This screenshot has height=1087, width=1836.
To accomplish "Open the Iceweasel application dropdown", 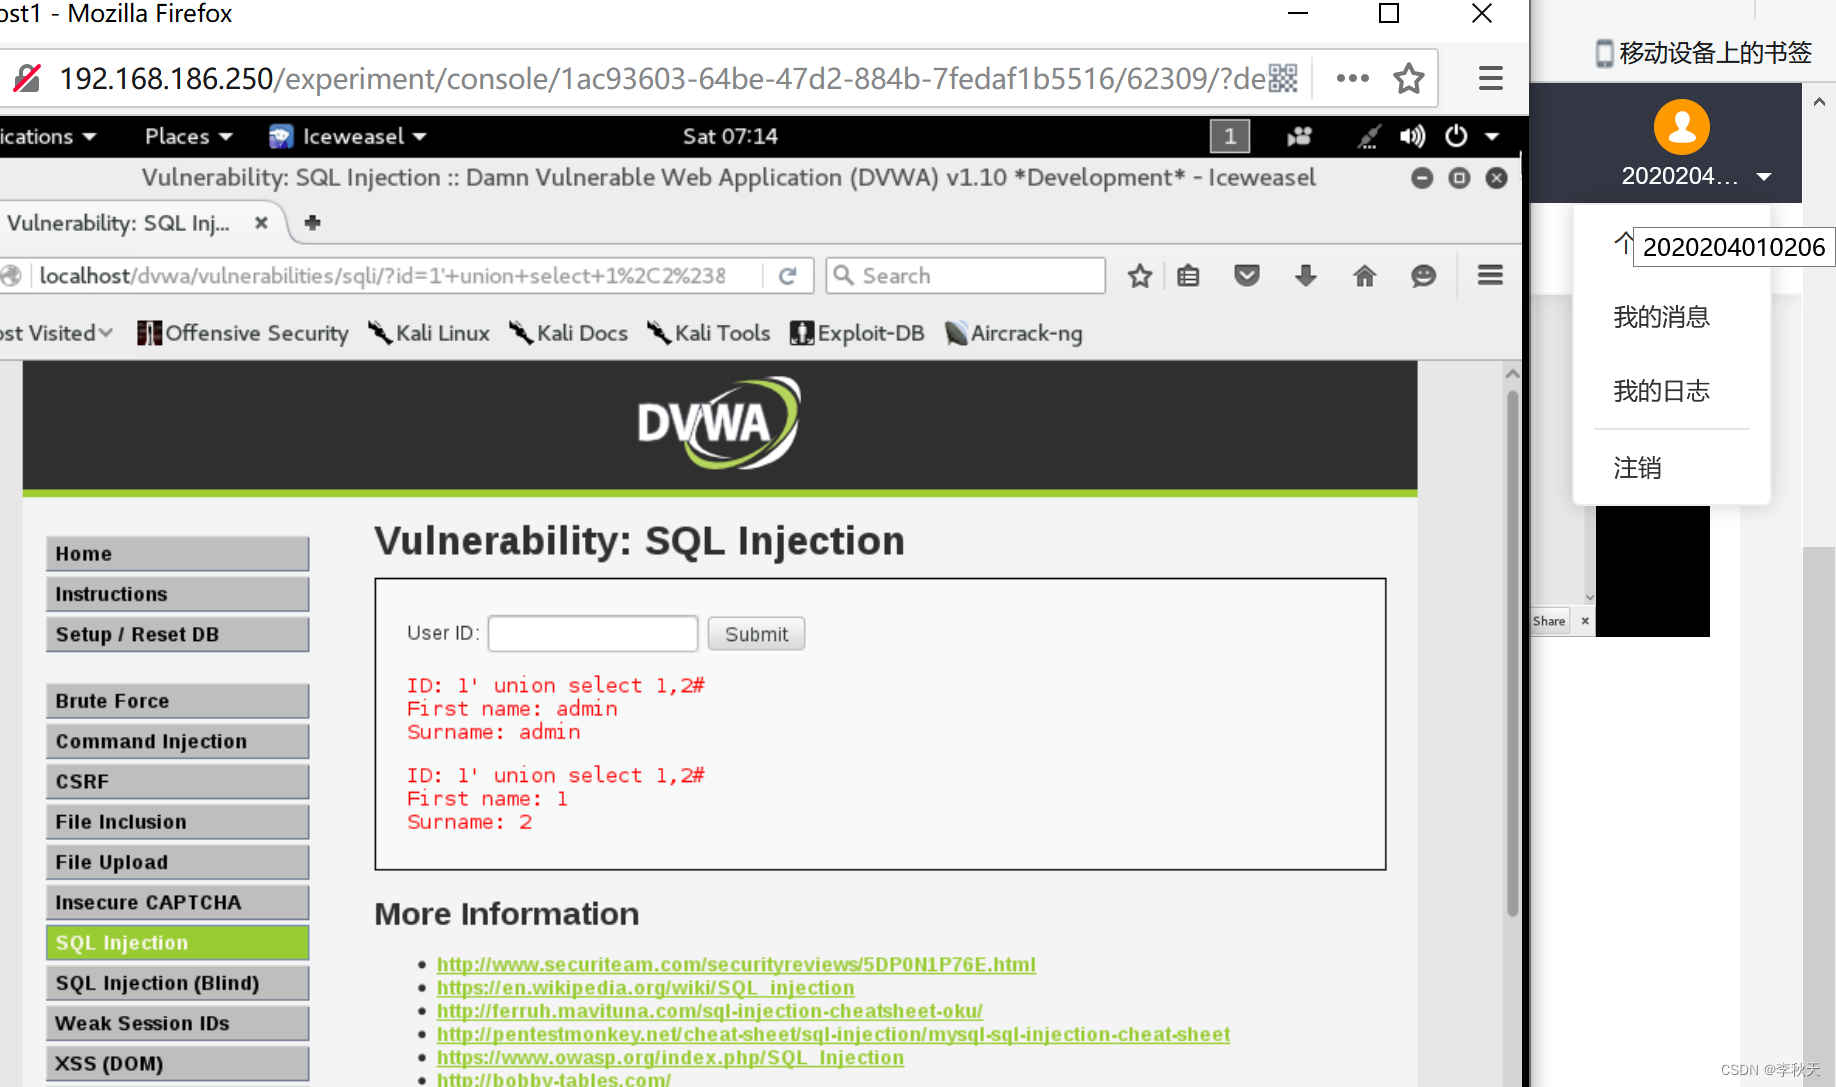I will pyautogui.click(x=348, y=136).
